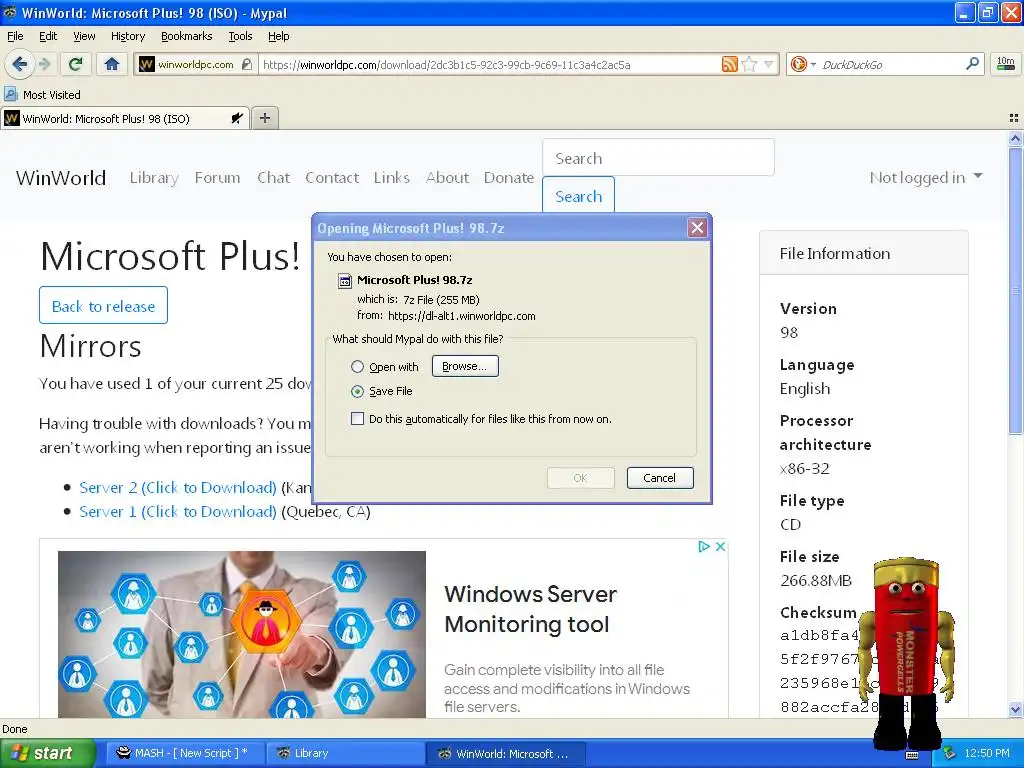Open the Windows start menu
The image size is (1024, 768).
pos(47,754)
